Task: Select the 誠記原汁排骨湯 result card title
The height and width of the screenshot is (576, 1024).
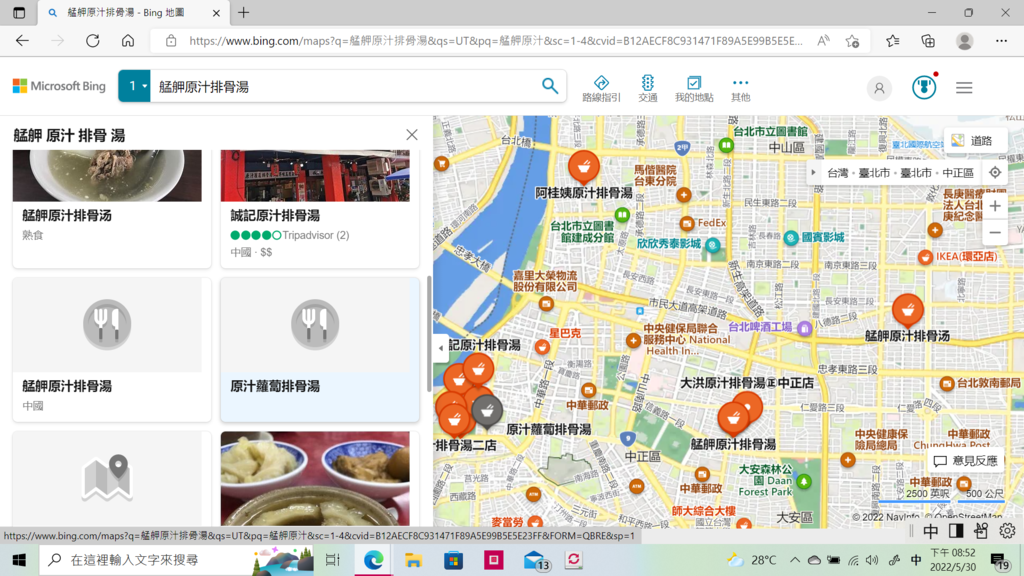Action: pos(275,216)
